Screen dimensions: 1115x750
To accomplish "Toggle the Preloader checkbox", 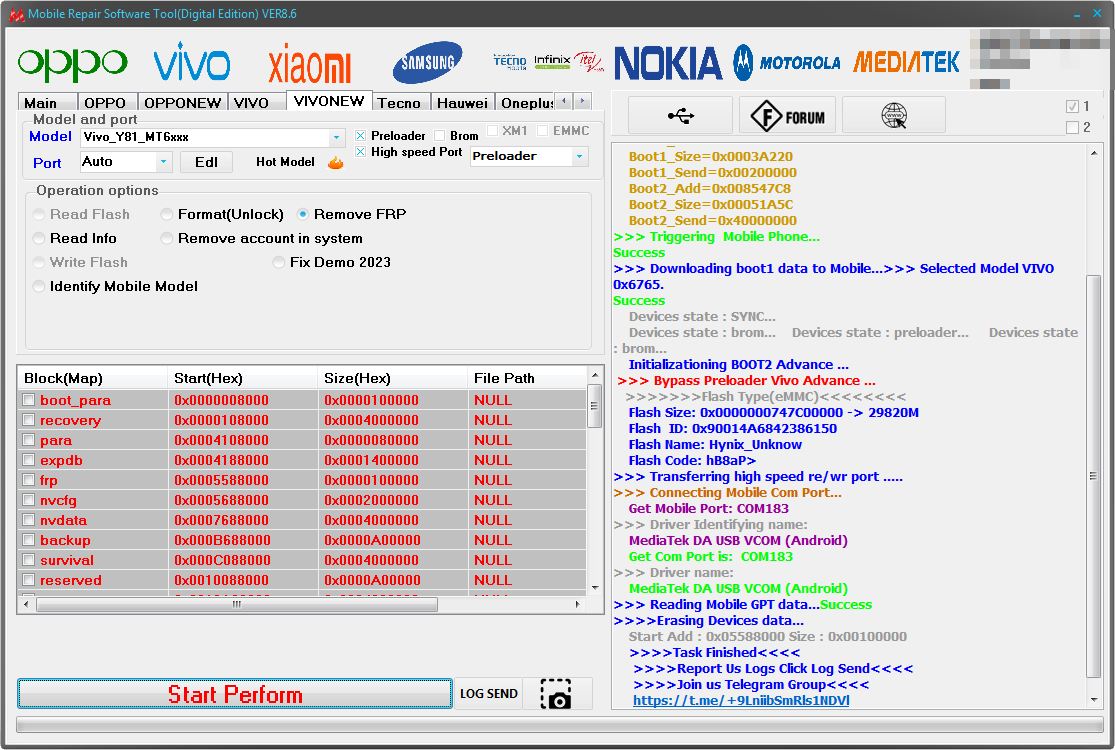I will point(361,136).
